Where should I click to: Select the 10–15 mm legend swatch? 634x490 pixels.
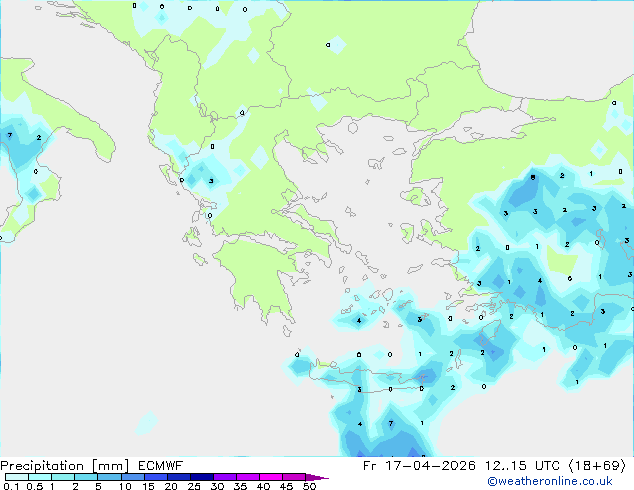pyautogui.click(x=133, y=477)
